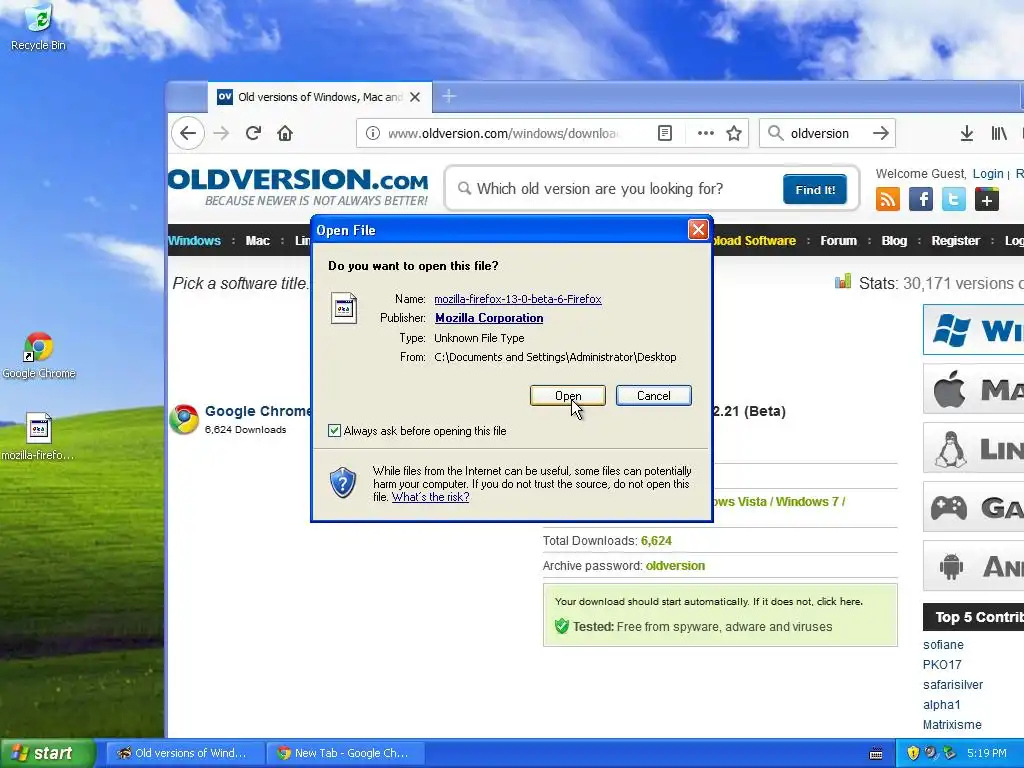Open a new tab with plus button
Viewport: 1024px width, 768px height.
(449, 97)
